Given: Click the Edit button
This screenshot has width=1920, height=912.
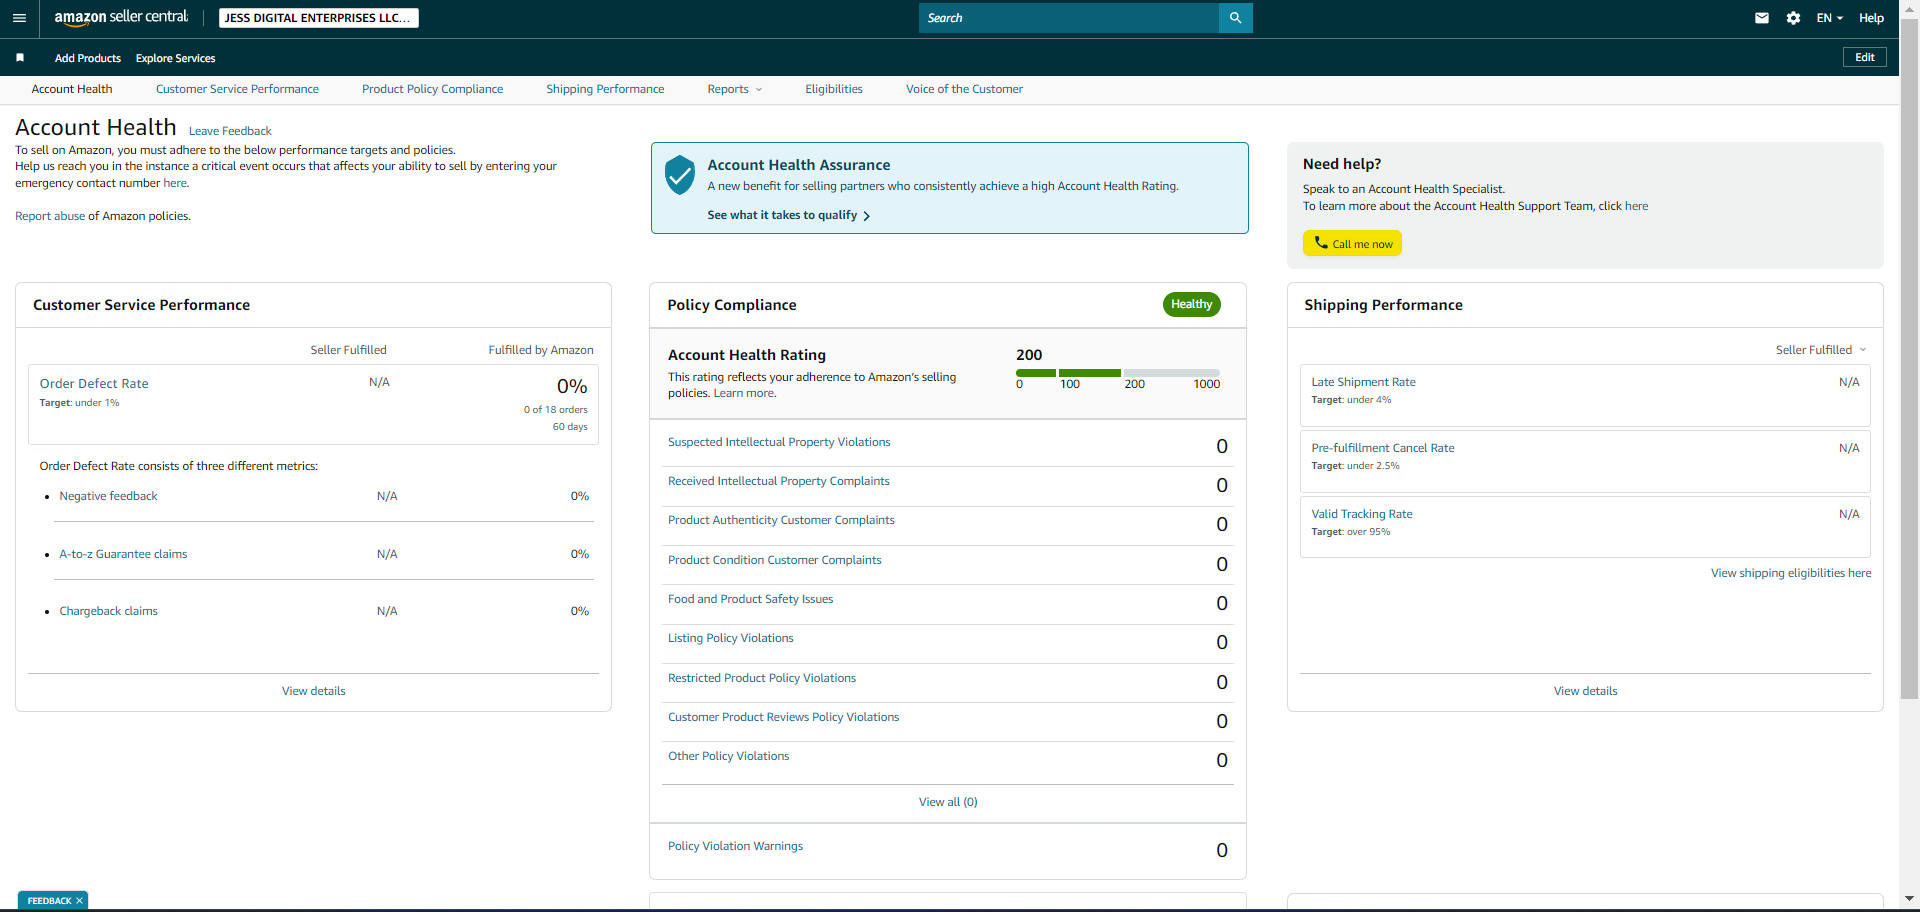Looking at the screenshot, I should (x=1865, y=57).
